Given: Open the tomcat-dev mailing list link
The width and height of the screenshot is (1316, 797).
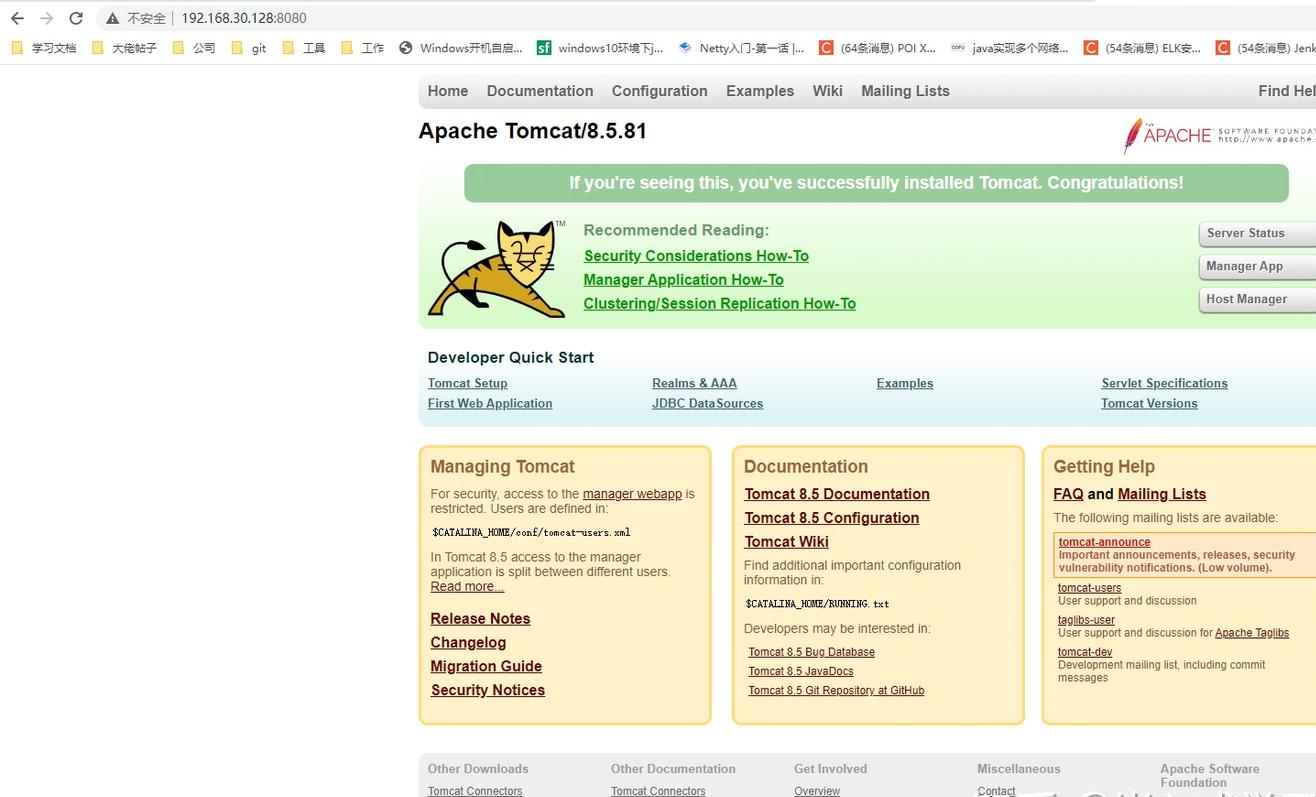Looking at the screenshot, I should pos(1085,652).
